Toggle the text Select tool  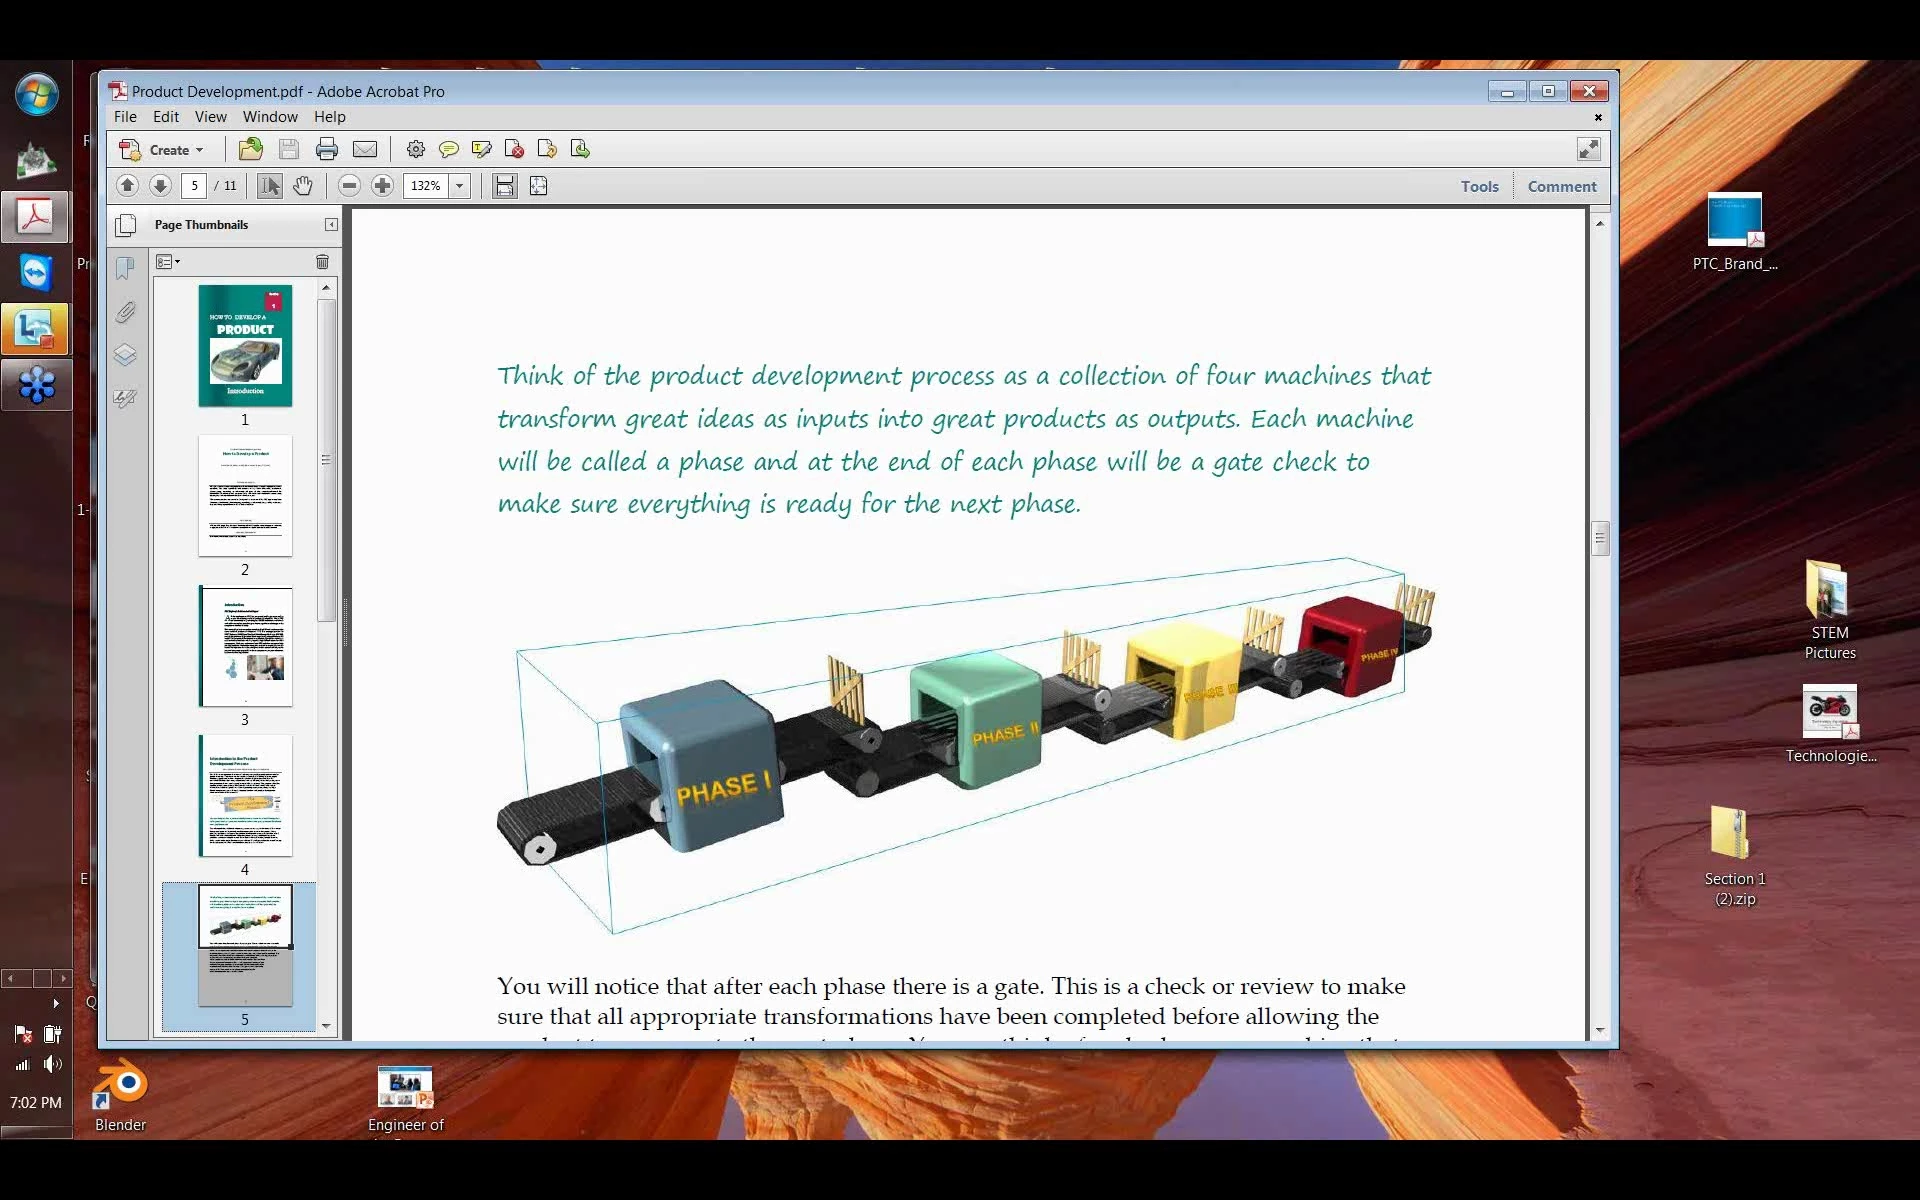pyautogui.click(x=270, y=186)
